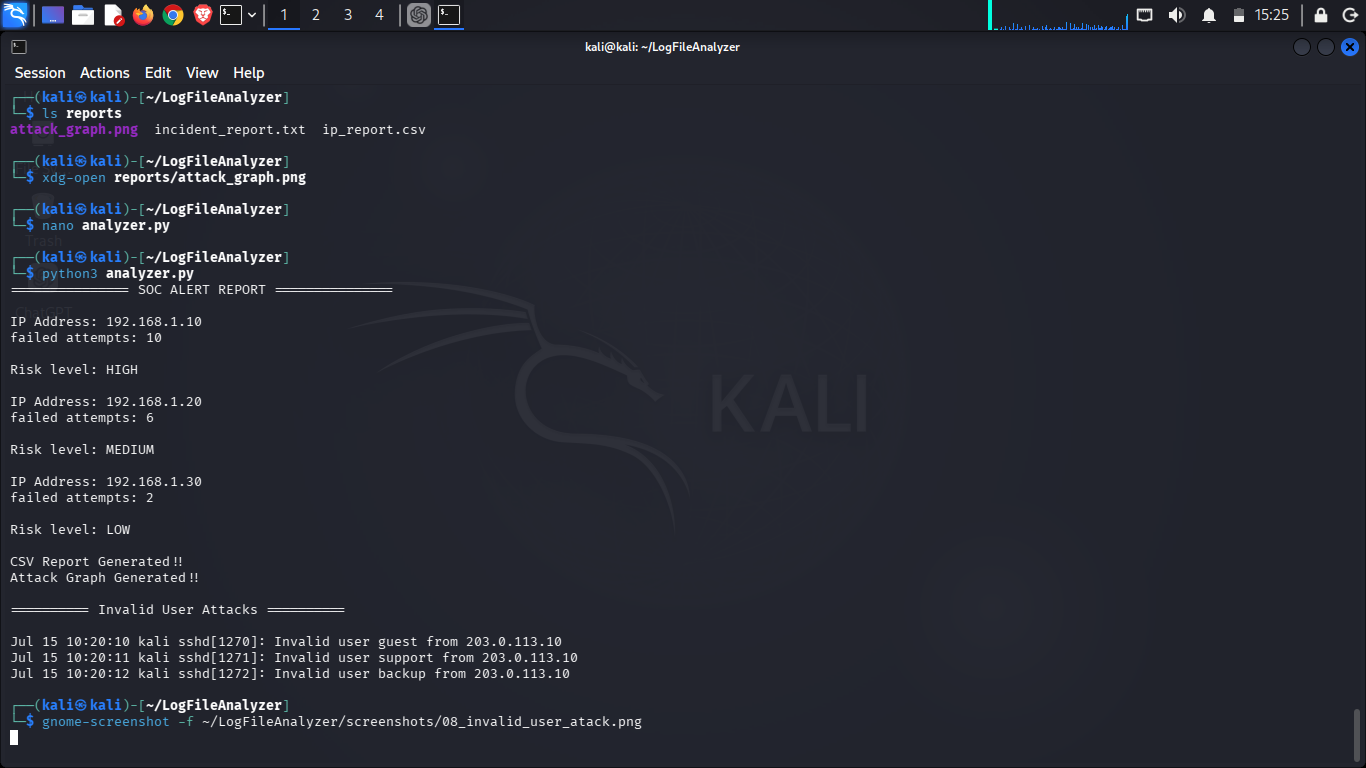The image size is (1366, 768).
Task: Click 'Attack Graph Generated!!' line
Action: [105, 578]
